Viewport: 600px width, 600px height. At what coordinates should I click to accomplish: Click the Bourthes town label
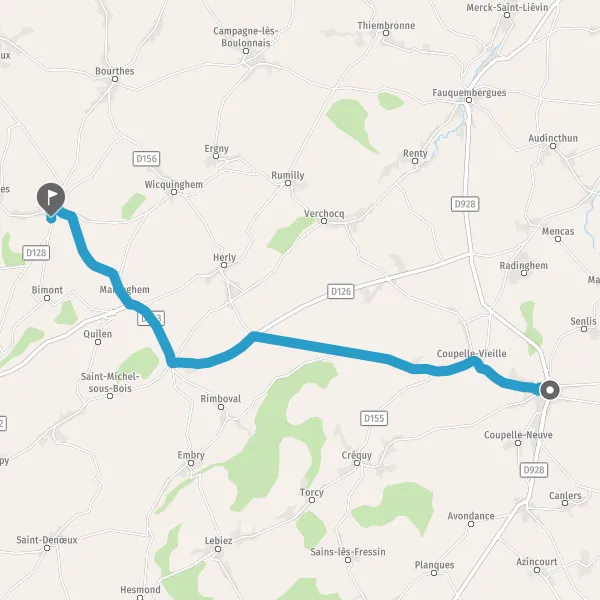coord(115,71)
